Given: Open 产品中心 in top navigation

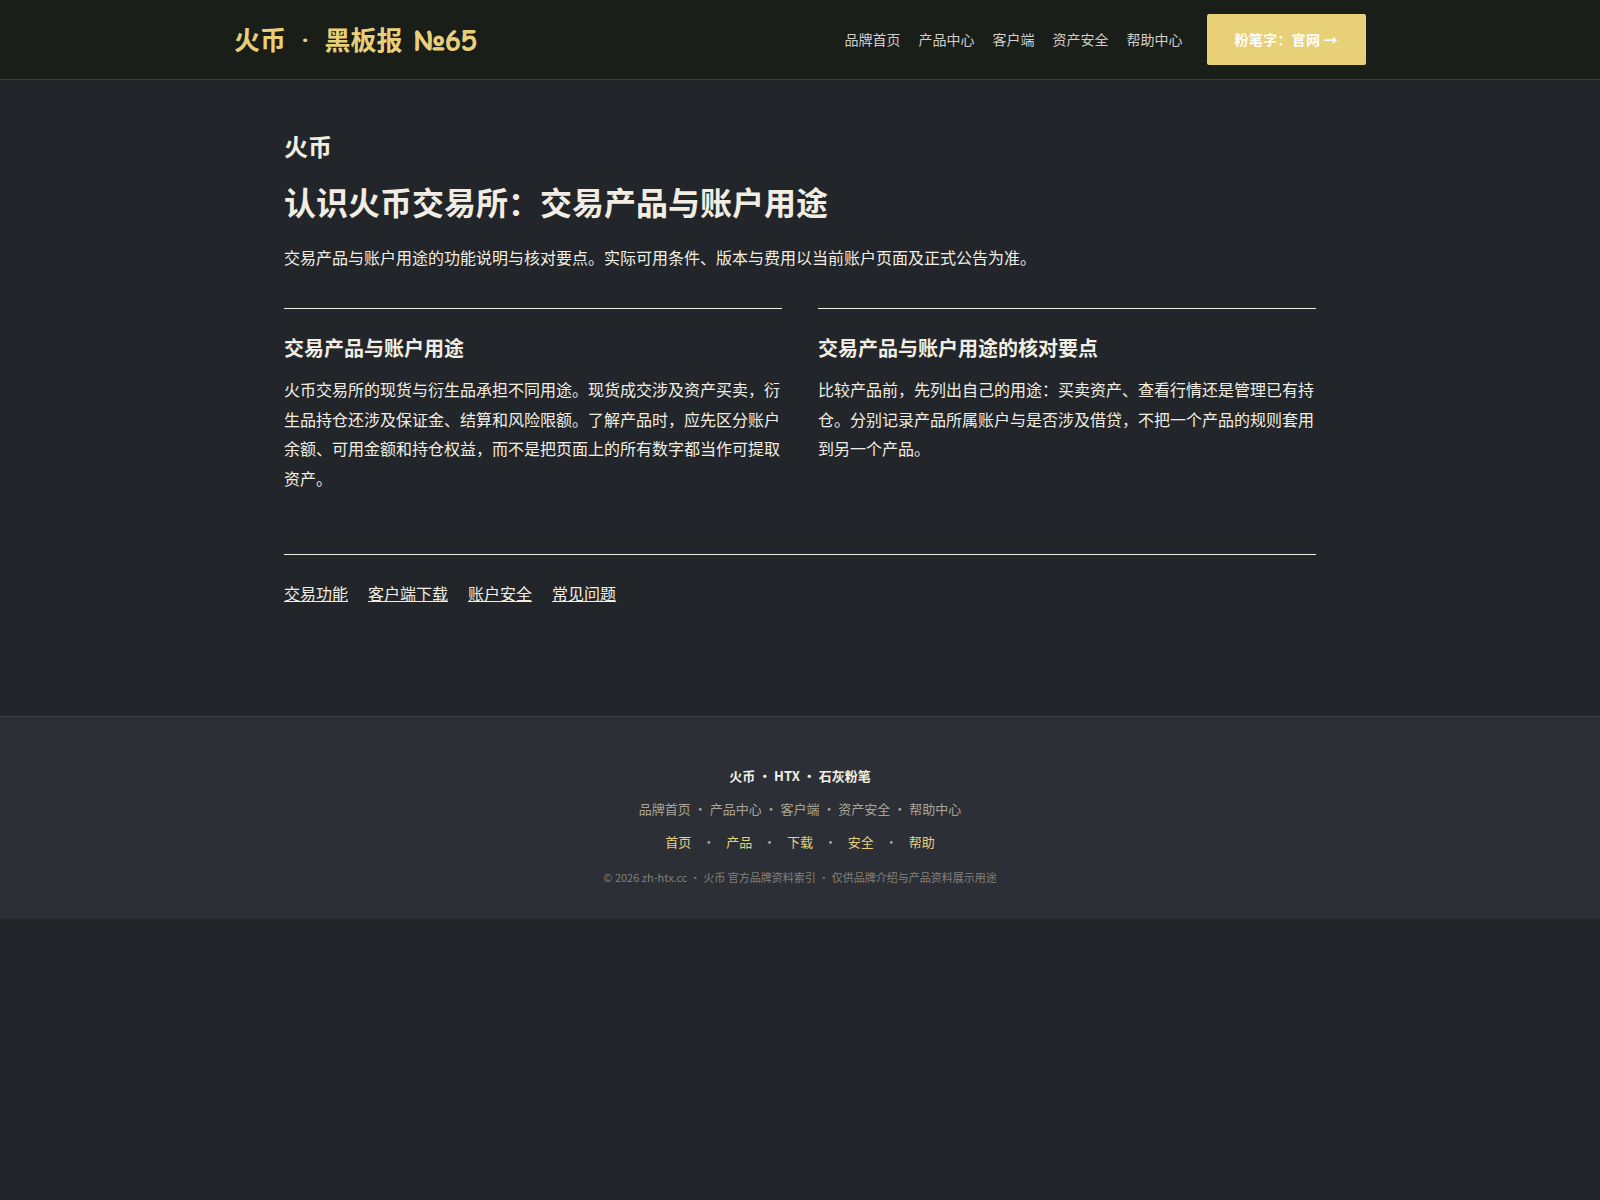Looking at the screenshot, I should pyautogui.click(x=946, y=40).
